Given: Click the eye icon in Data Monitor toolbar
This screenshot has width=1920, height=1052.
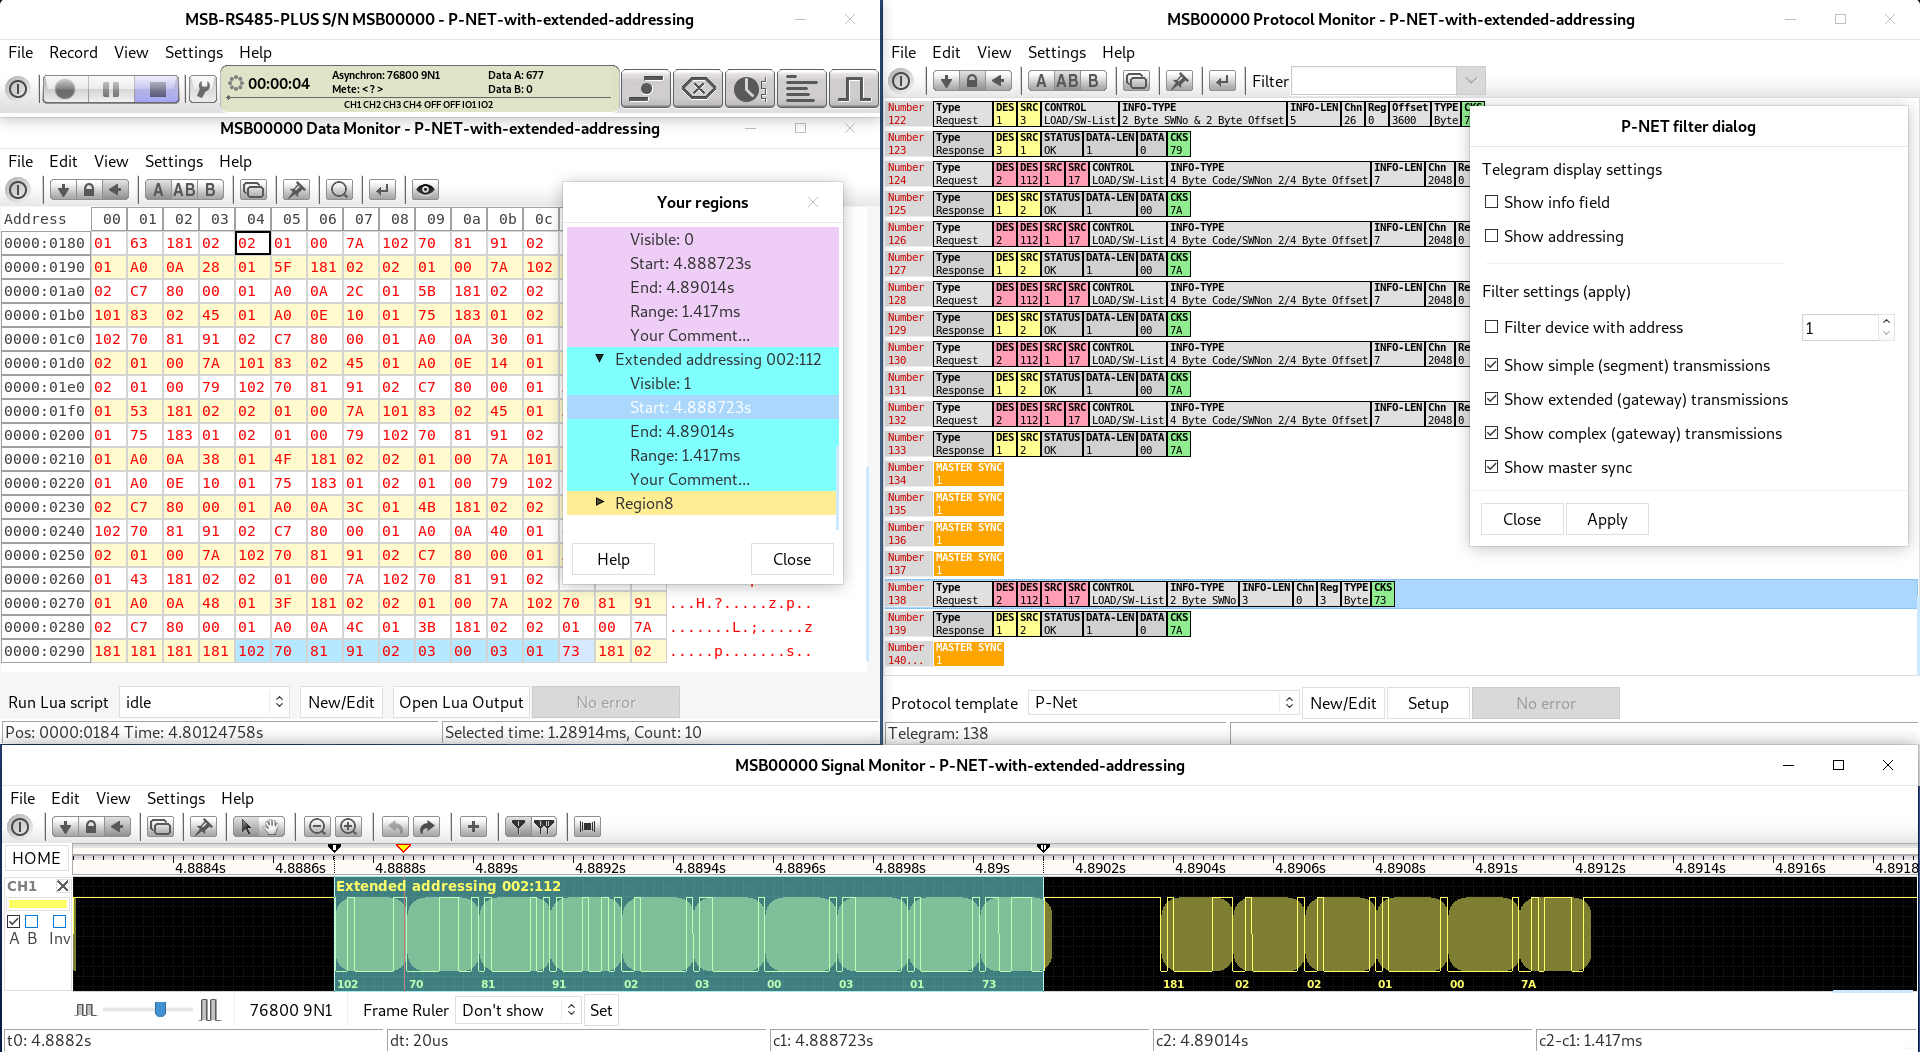Looking at the screenshot, I should 425,190.
